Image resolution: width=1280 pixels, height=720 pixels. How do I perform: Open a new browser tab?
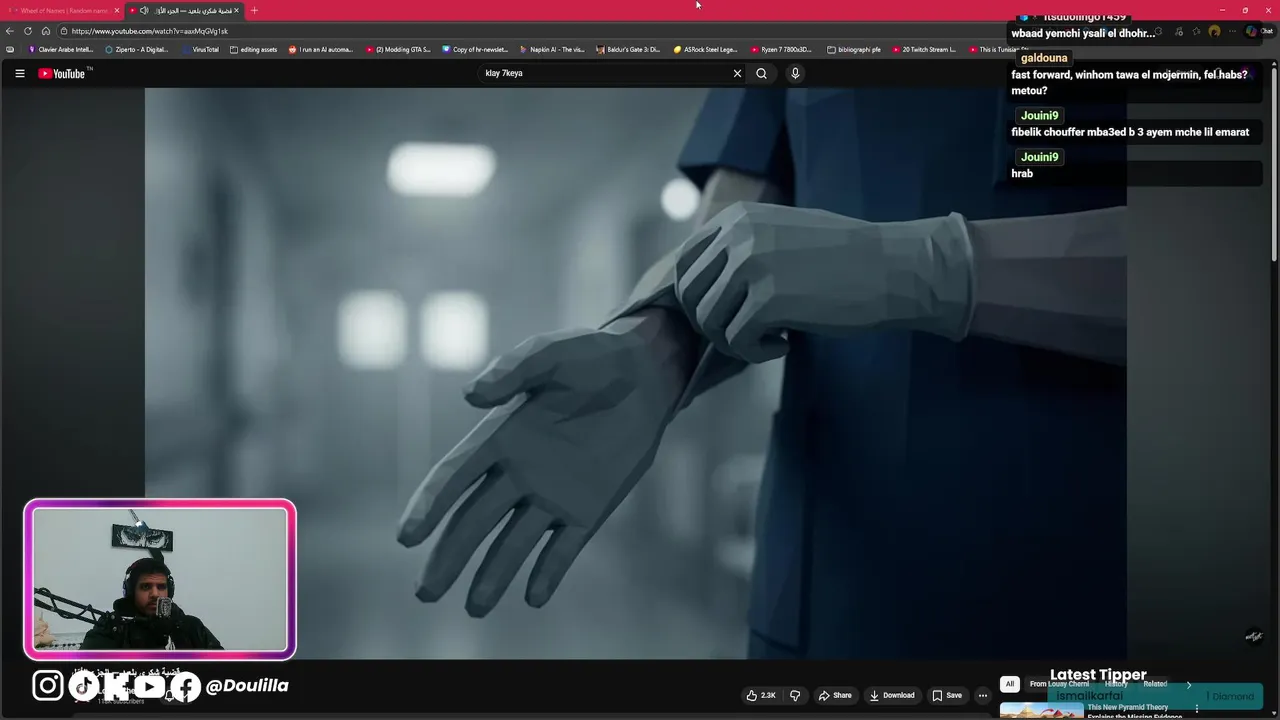[x=254, y=10]
